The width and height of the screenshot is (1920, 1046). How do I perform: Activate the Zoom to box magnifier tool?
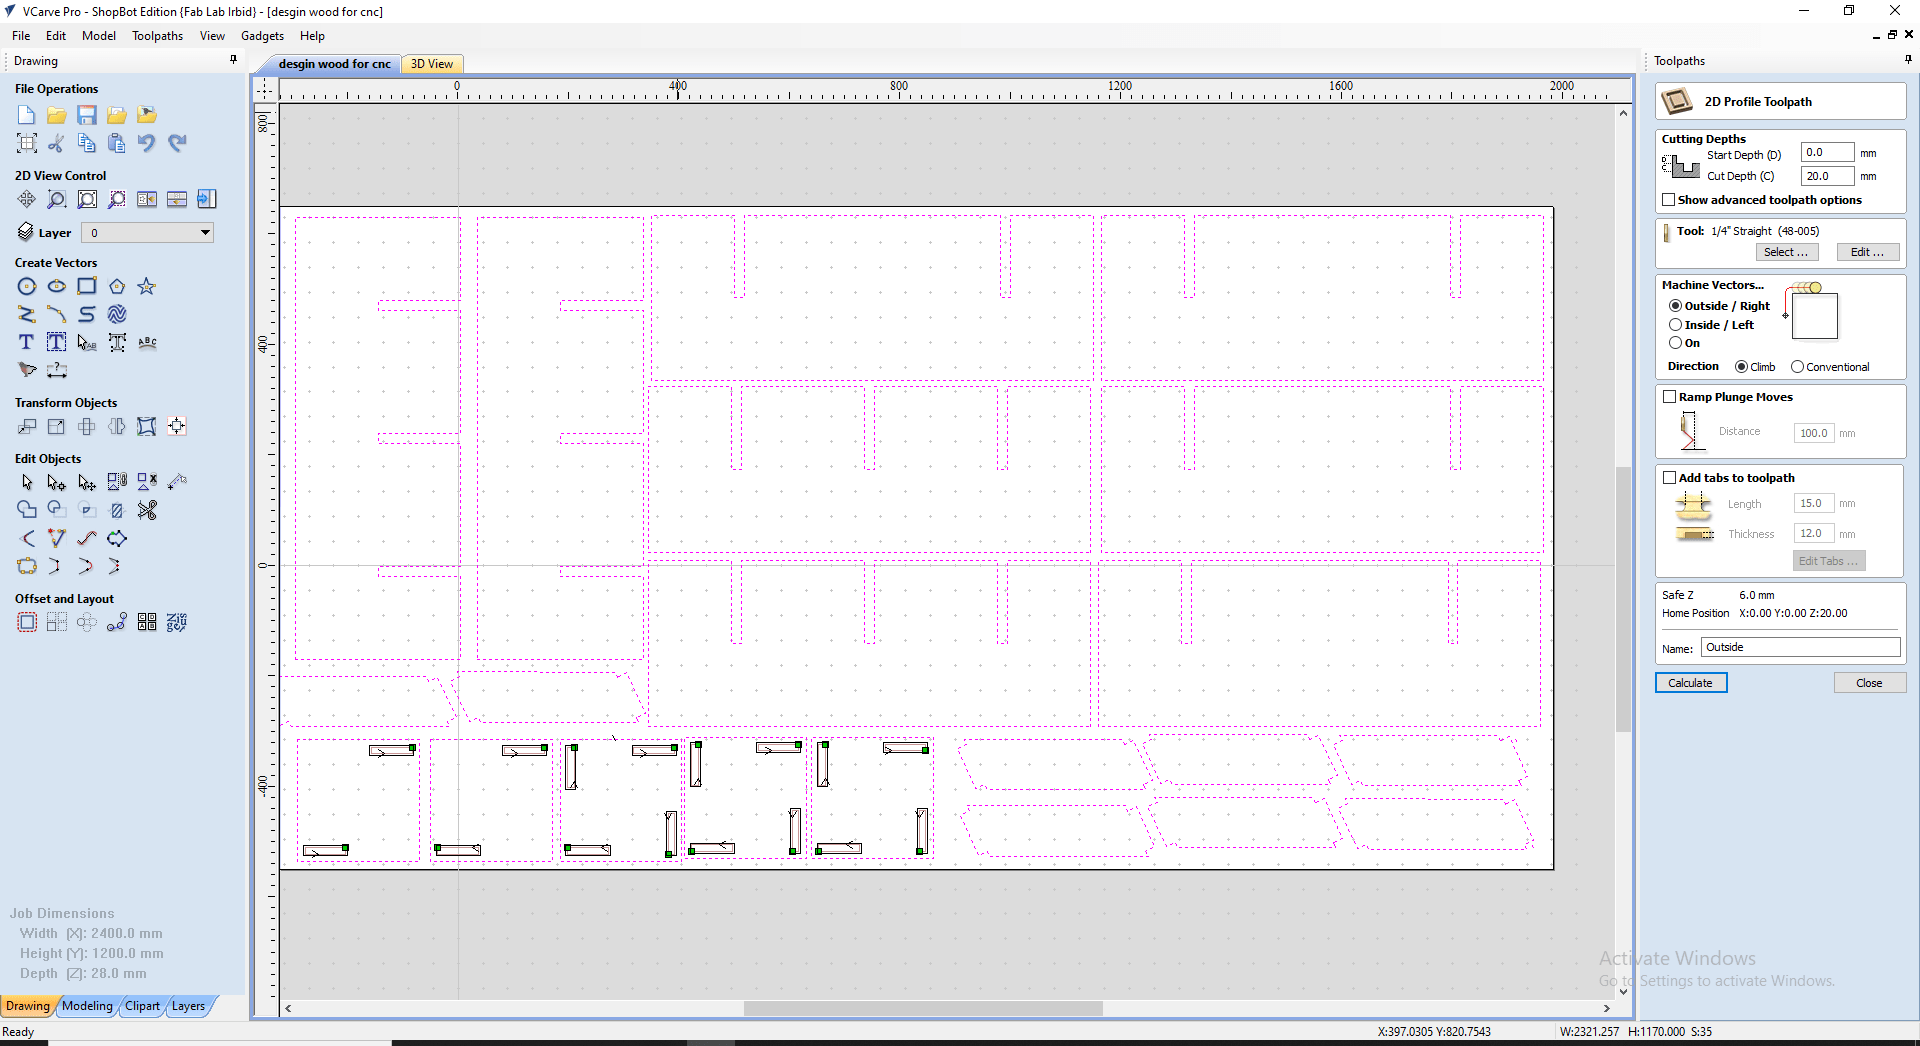tap(57, 199)
